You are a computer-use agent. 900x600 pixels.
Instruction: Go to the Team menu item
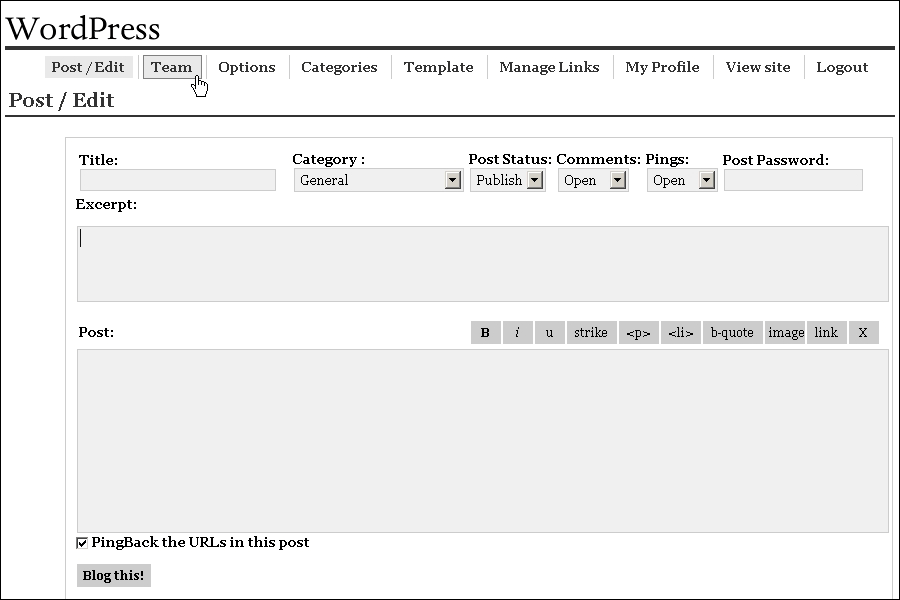(172, 67)
